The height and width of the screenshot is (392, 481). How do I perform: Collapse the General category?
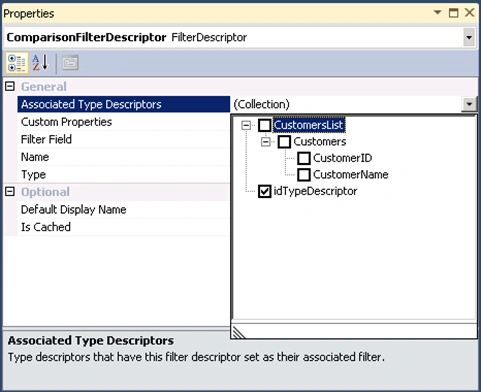coord(10,87)
